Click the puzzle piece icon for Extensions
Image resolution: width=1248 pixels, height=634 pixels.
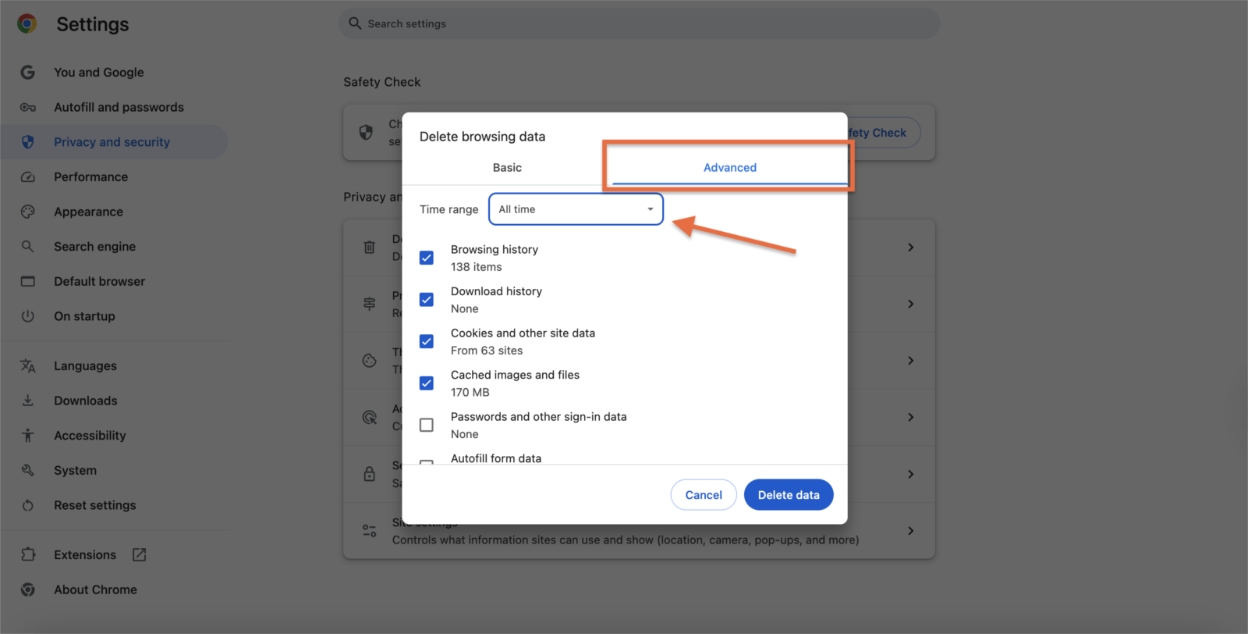point(28,555)
